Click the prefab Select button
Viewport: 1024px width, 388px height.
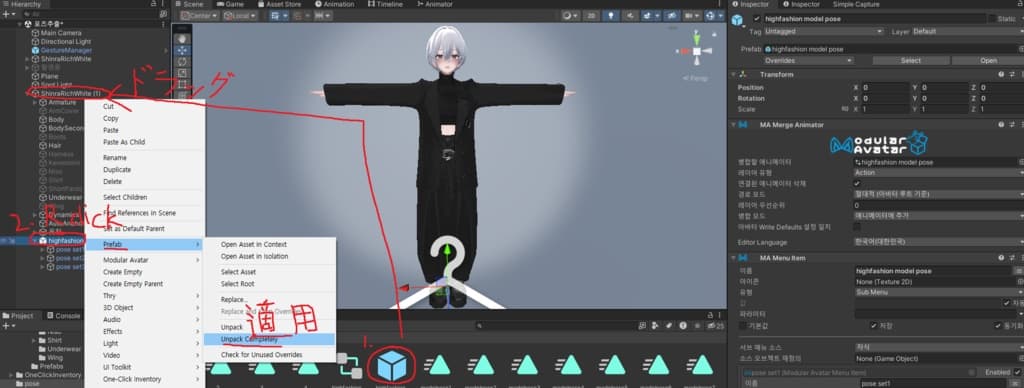[x=910, y=60]
